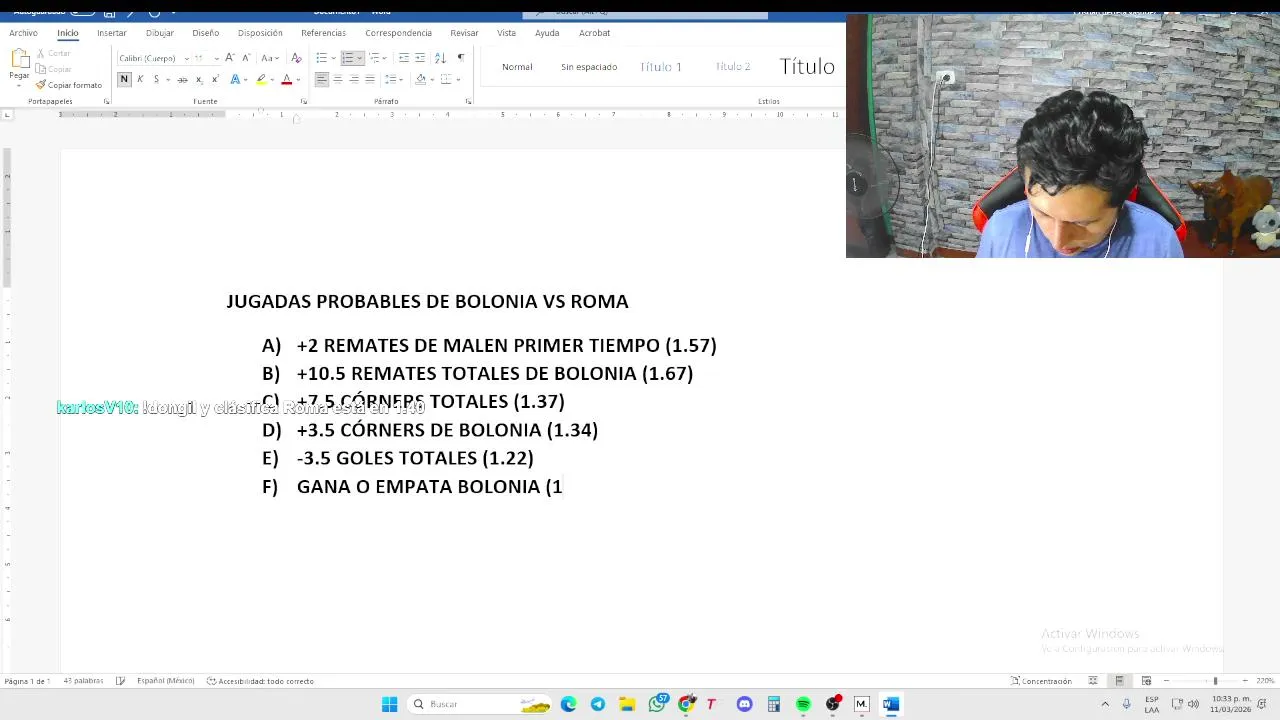Screen dimensions: 1280x720
Task: Apply red font color
Action: click(286, 79)
